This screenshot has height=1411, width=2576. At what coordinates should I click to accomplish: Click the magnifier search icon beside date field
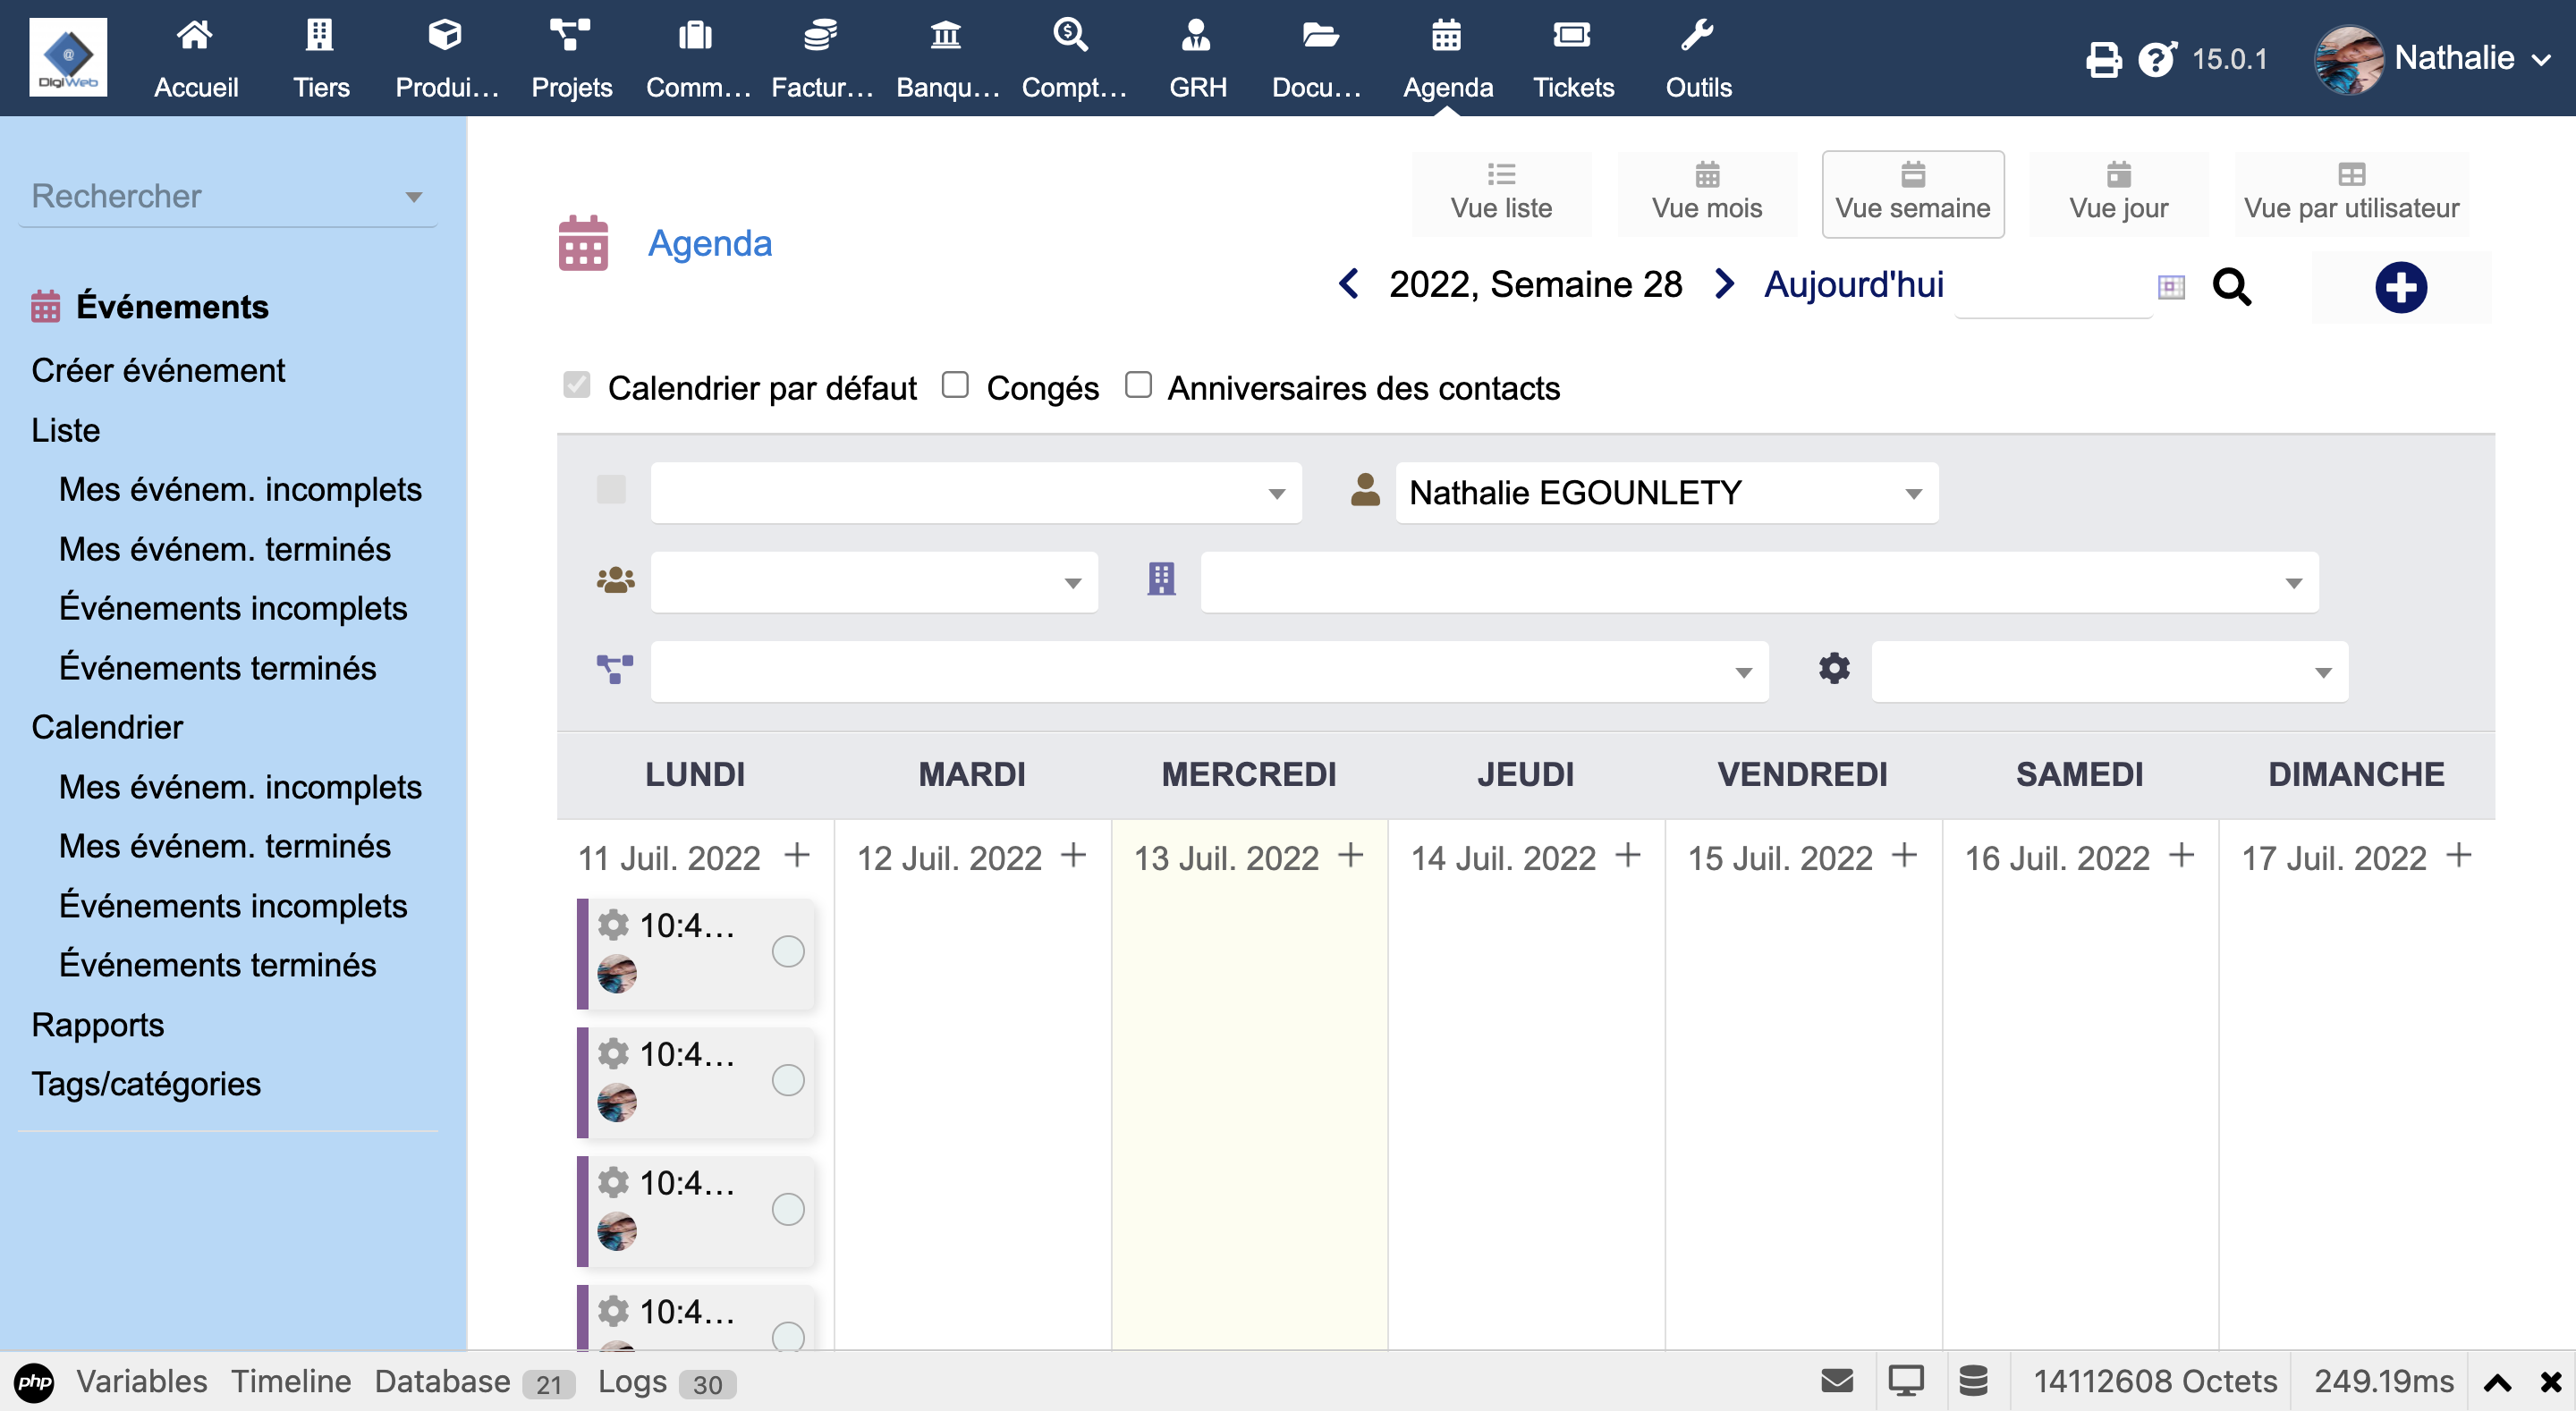pos(2231,288)
